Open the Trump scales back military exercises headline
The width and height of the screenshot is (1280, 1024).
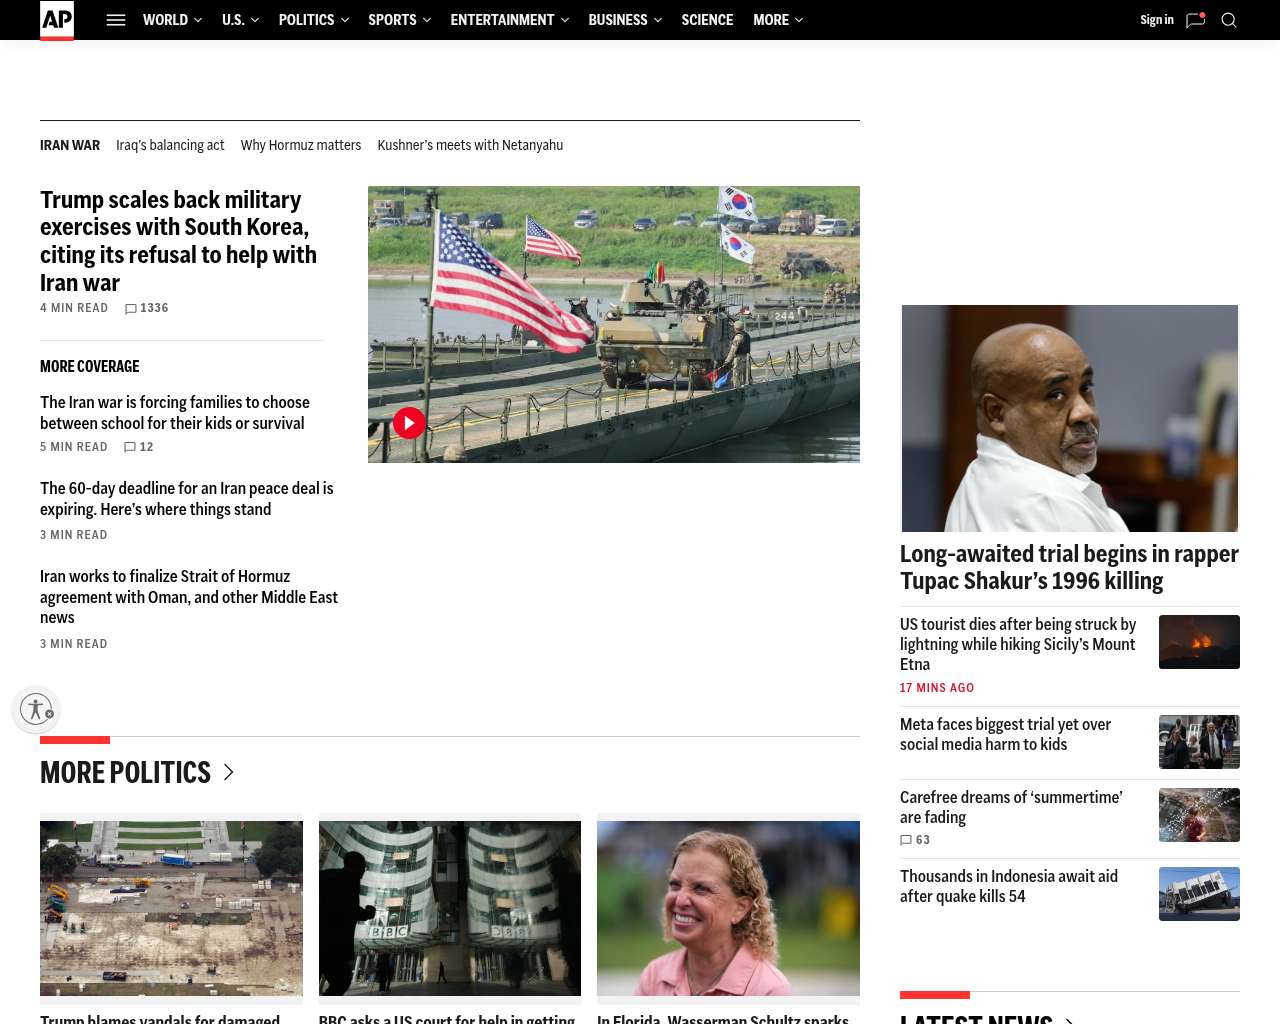[178, 241]
